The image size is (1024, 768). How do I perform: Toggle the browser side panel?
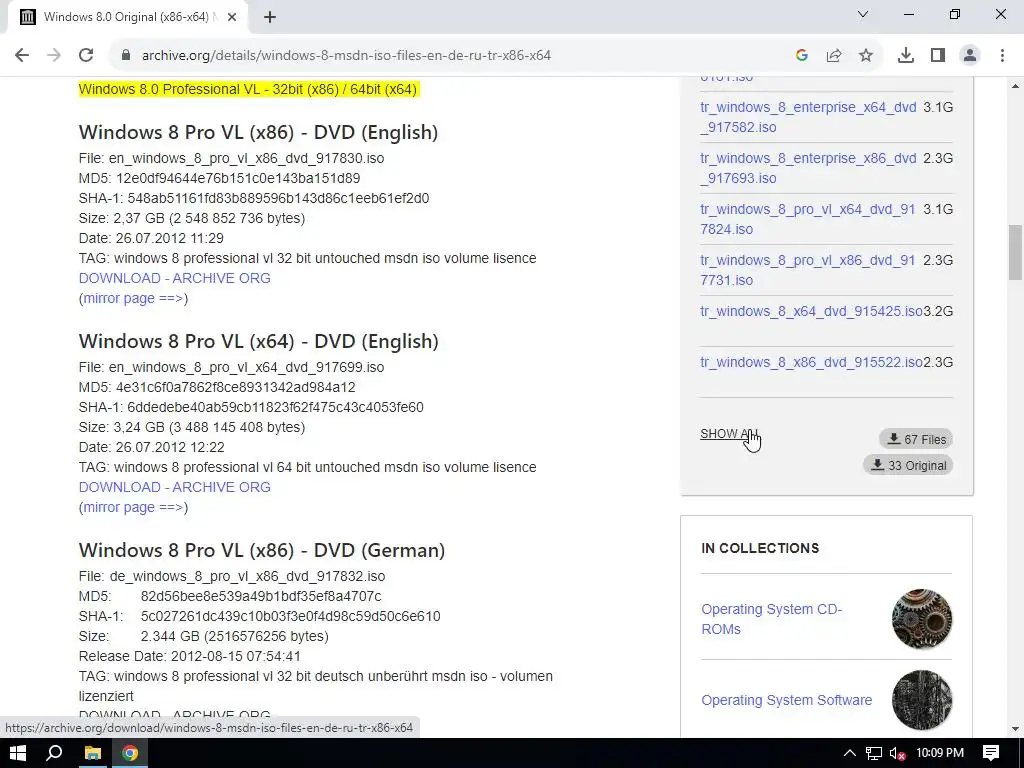(x=938, y=56)
